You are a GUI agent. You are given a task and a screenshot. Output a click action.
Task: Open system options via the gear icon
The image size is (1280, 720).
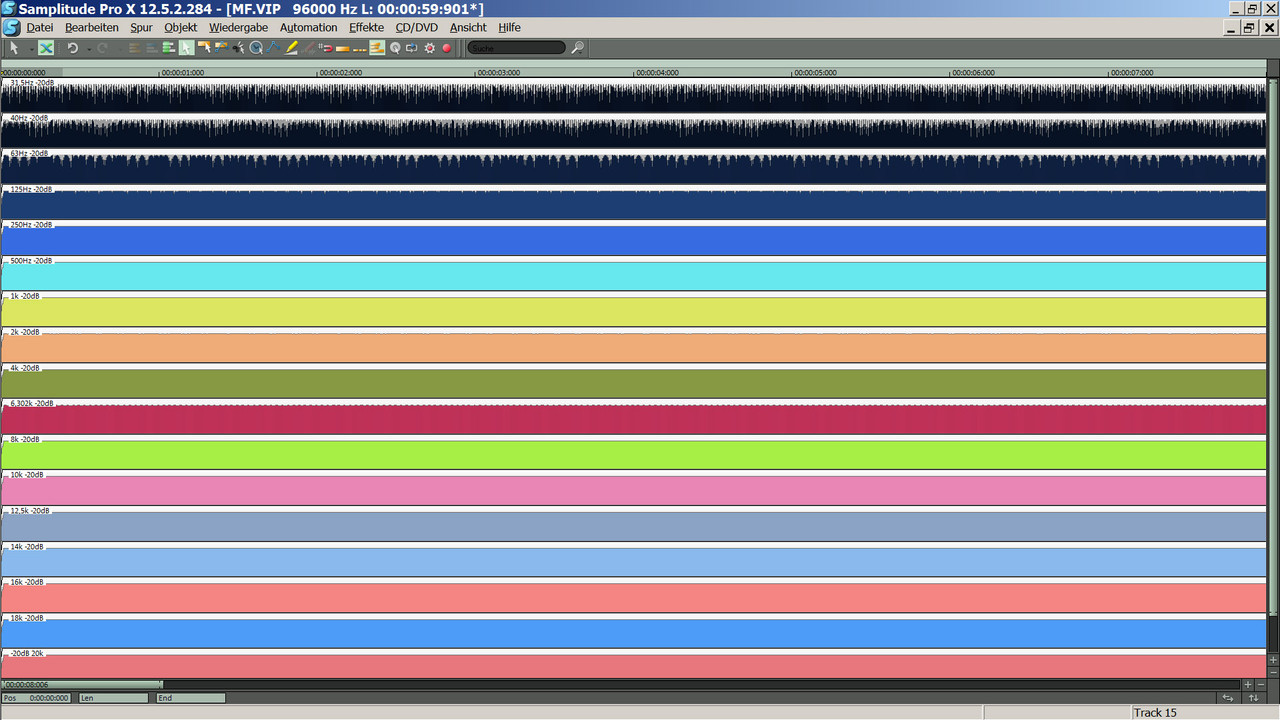pyautogui.click(x=429, y=47)
